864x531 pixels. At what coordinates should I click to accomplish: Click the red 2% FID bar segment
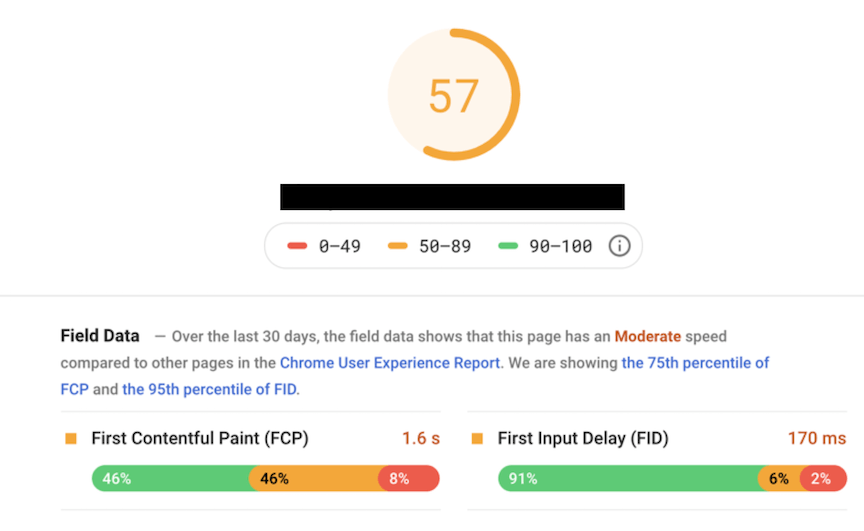tap(822, 479)
